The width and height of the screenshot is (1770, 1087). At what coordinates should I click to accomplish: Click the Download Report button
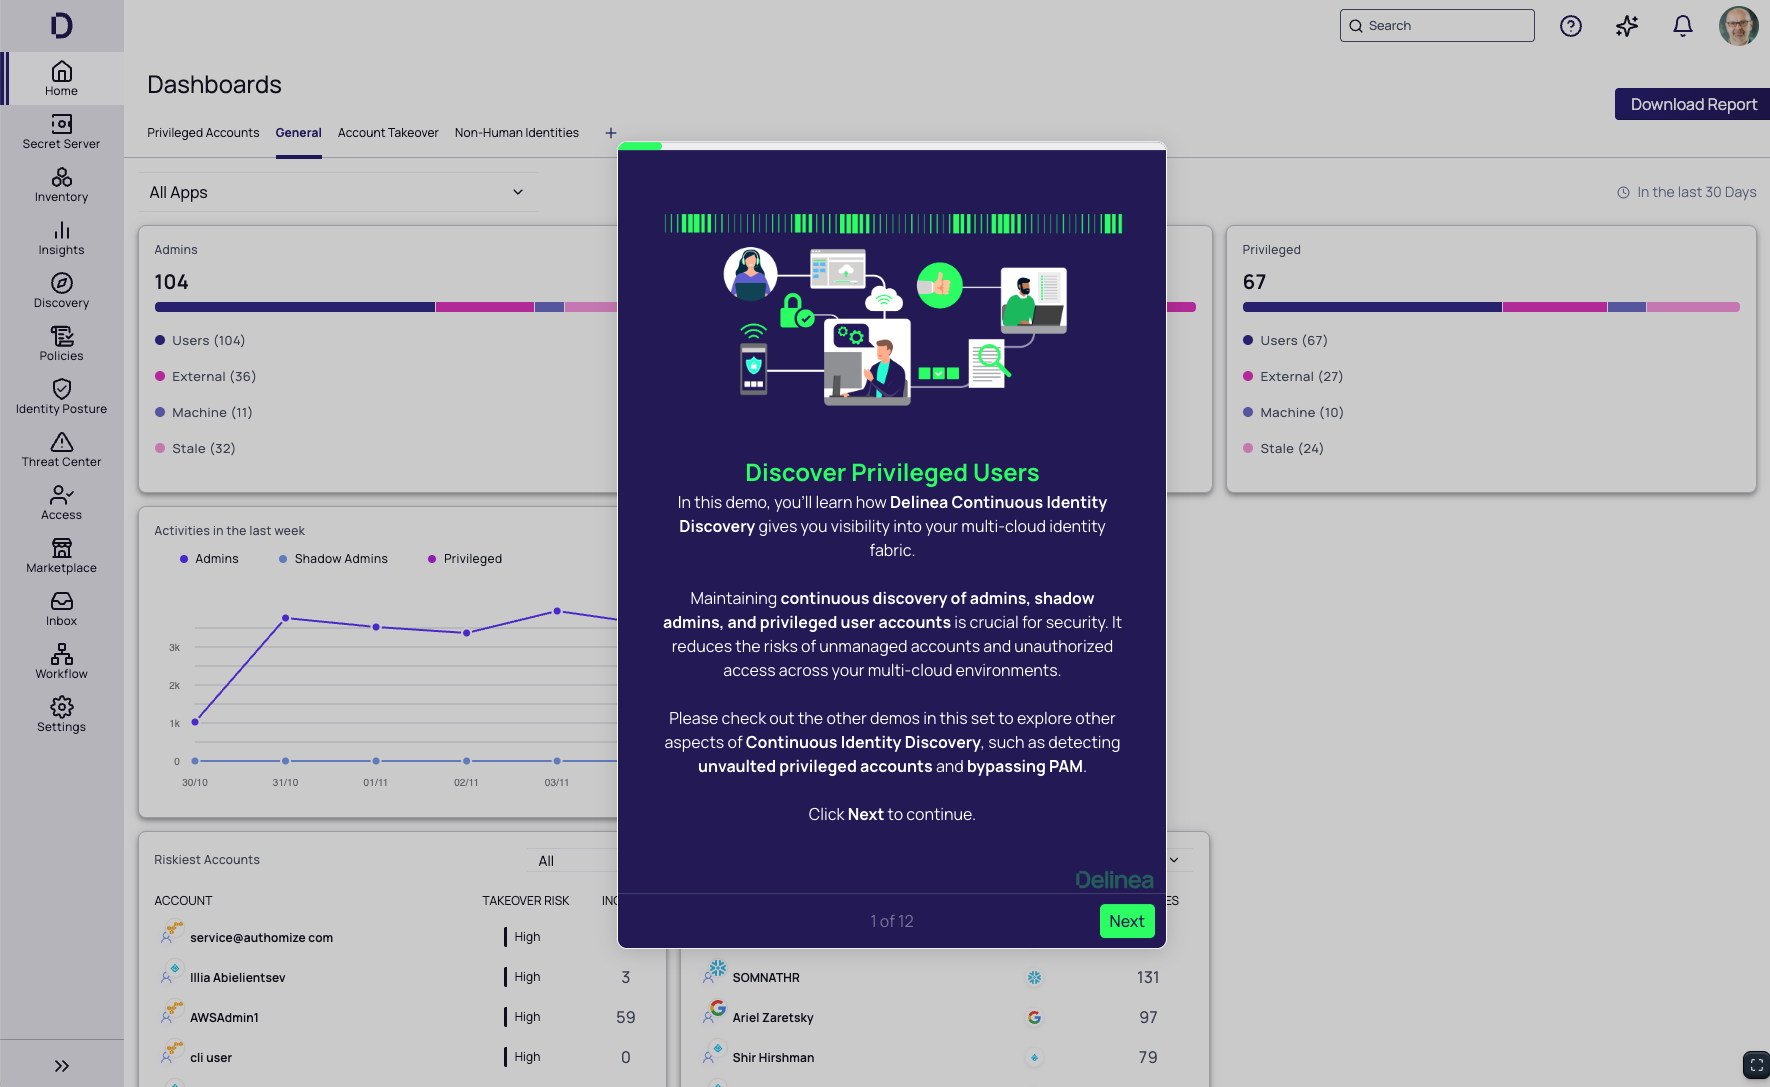(1692, 105)
